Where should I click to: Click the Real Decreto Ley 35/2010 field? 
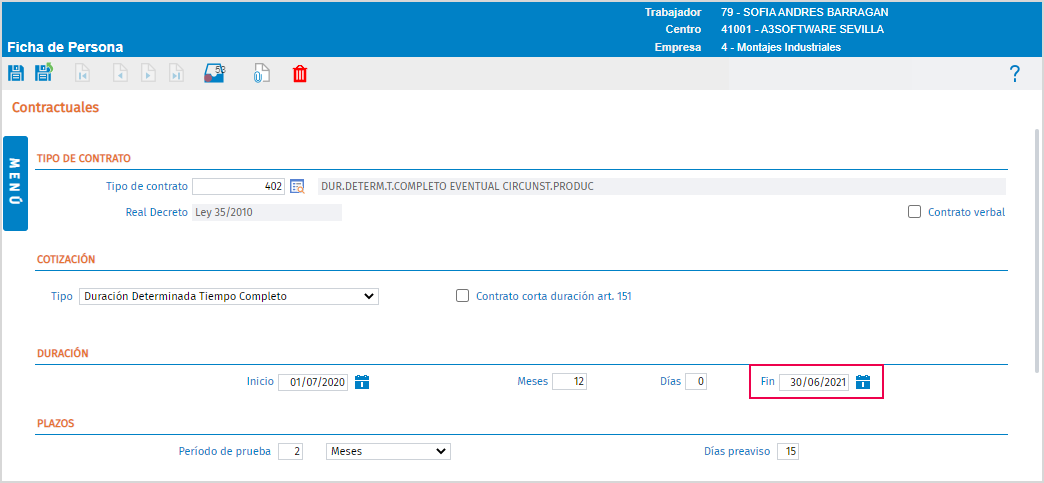[x=266, y=213]
